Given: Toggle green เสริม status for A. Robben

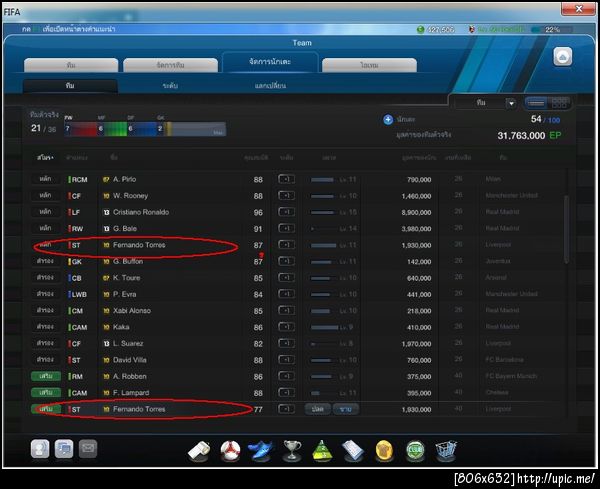Looking at the screenshot, I should pyautogui.click(x=46, y=377).
